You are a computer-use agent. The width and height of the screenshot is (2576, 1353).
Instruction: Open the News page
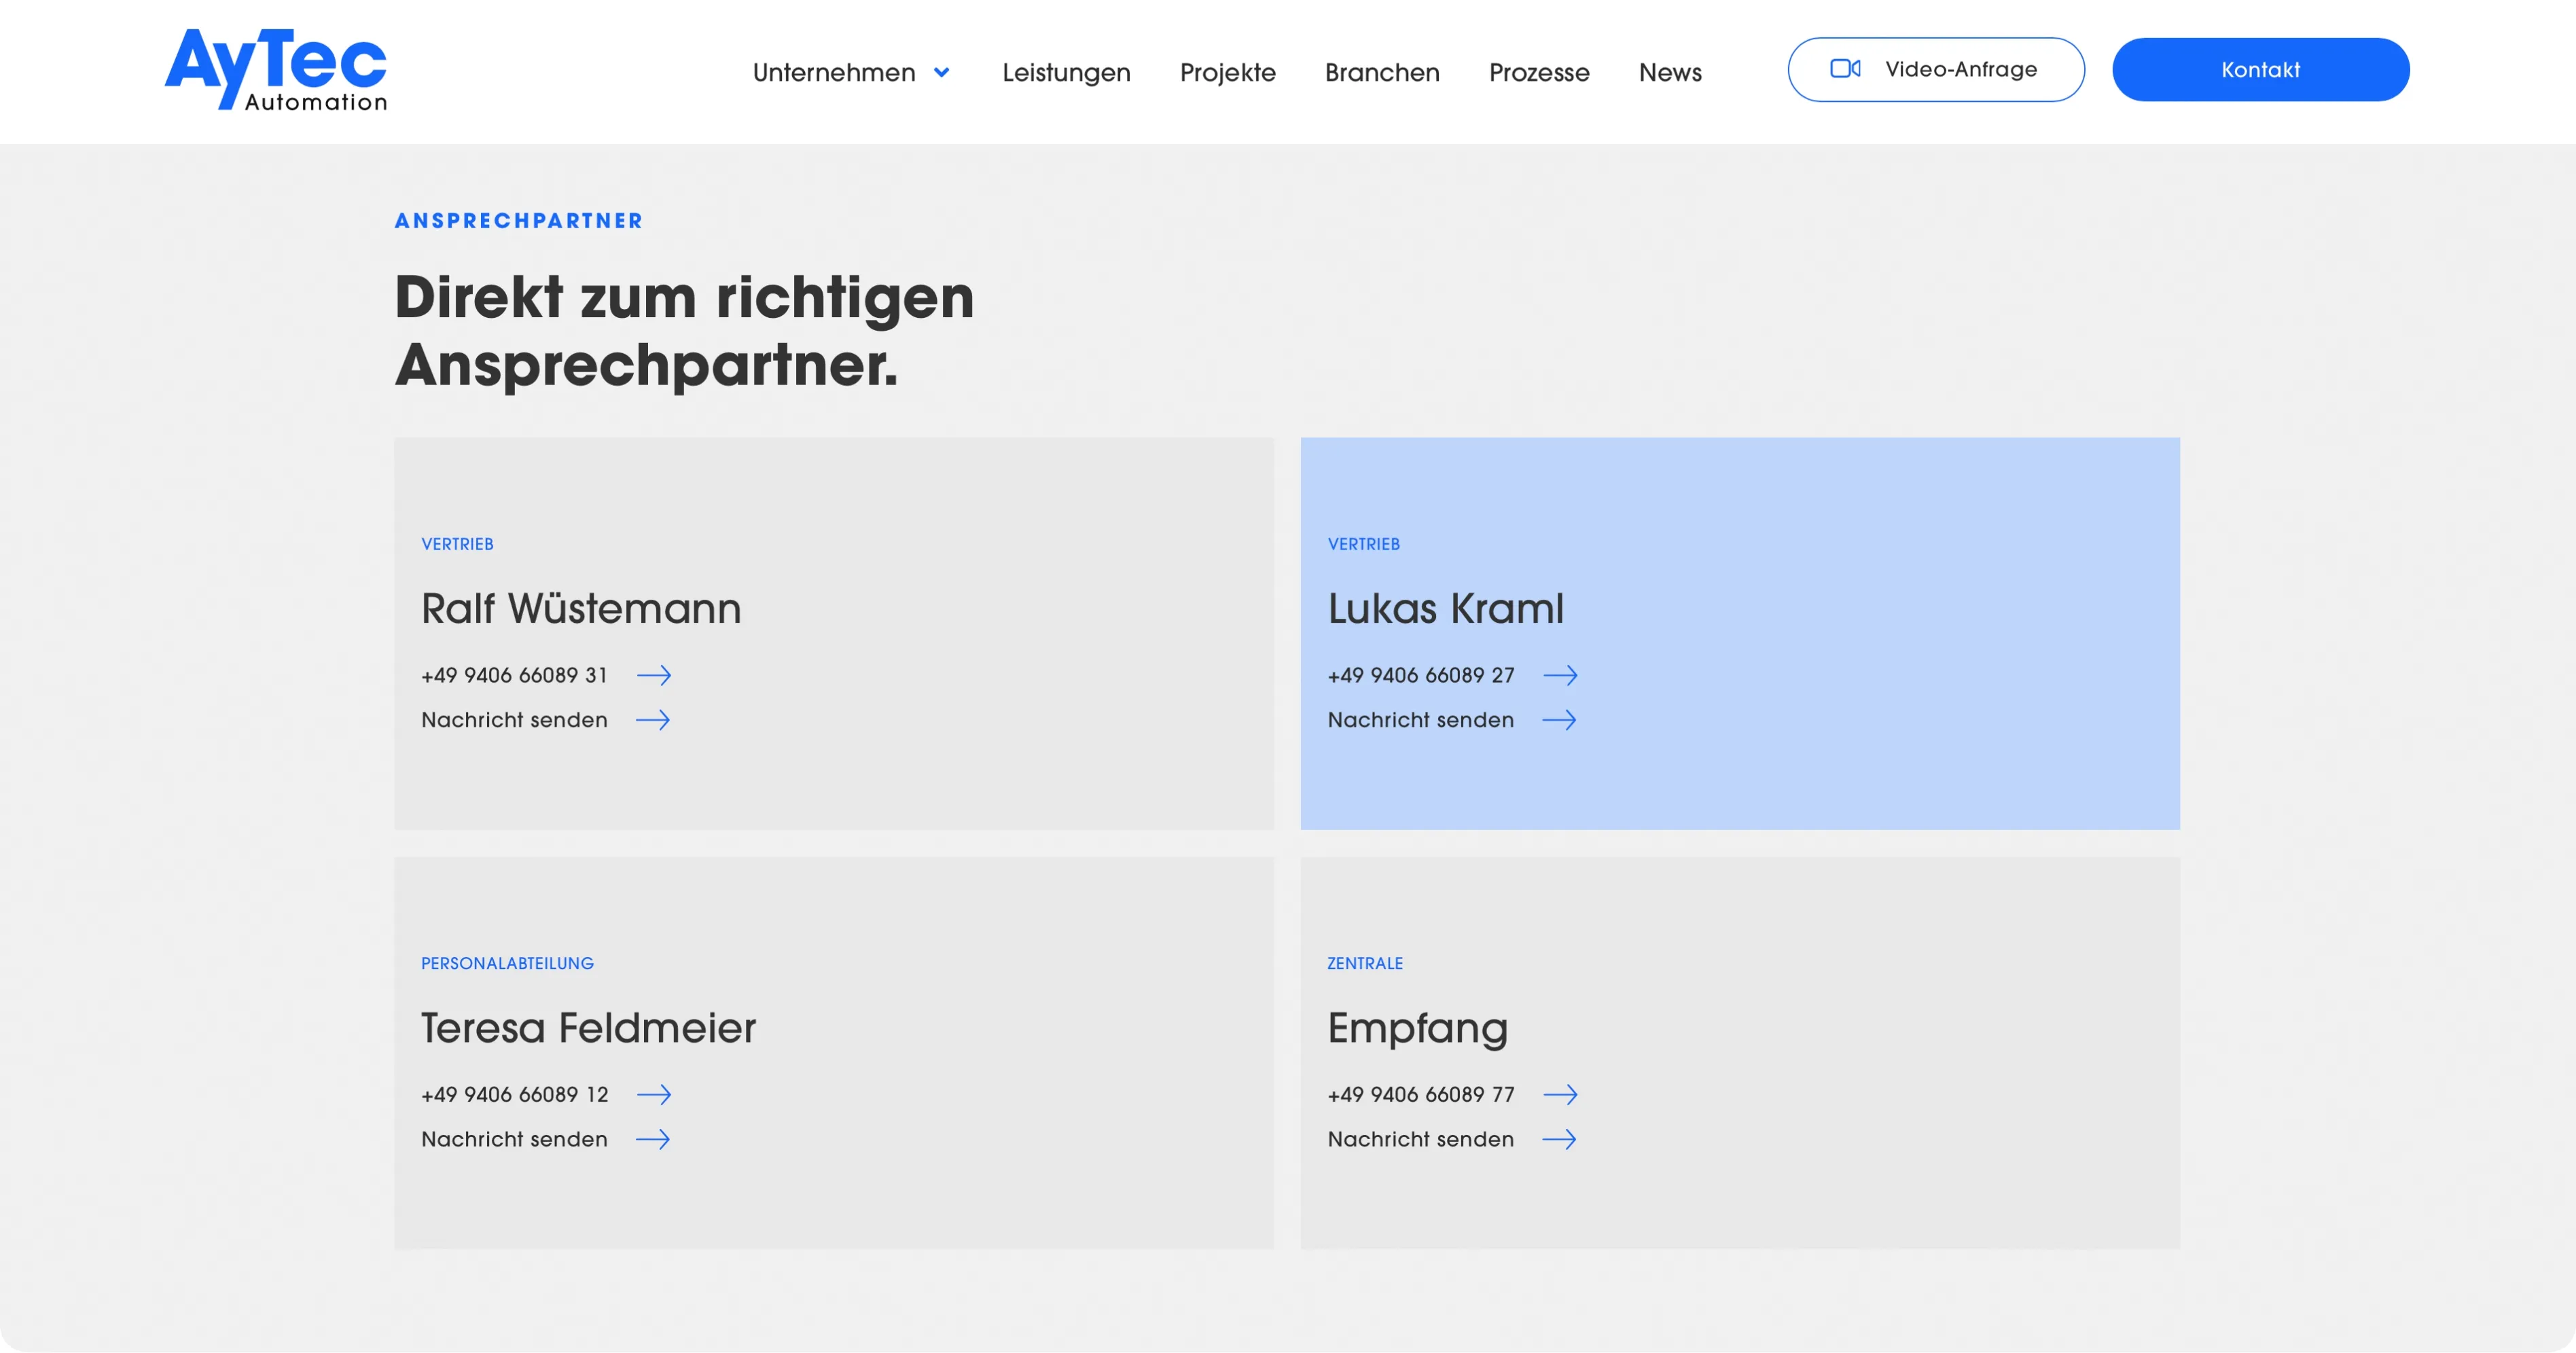tap(1670, 73)
